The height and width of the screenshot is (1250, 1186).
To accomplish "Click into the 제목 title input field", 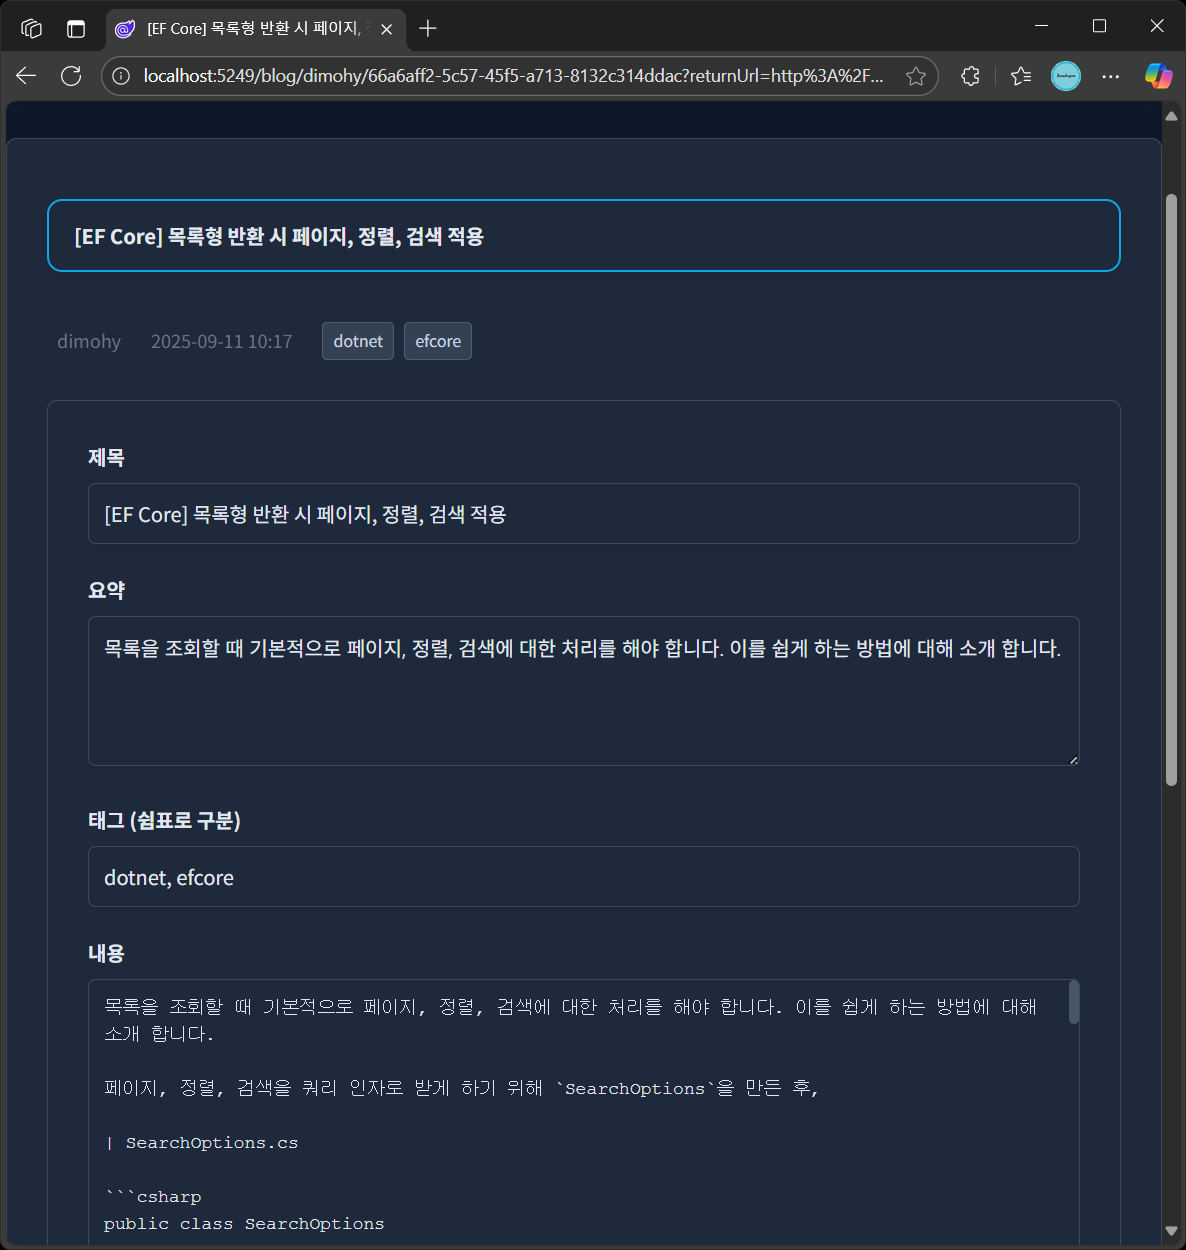I will 583,514.
